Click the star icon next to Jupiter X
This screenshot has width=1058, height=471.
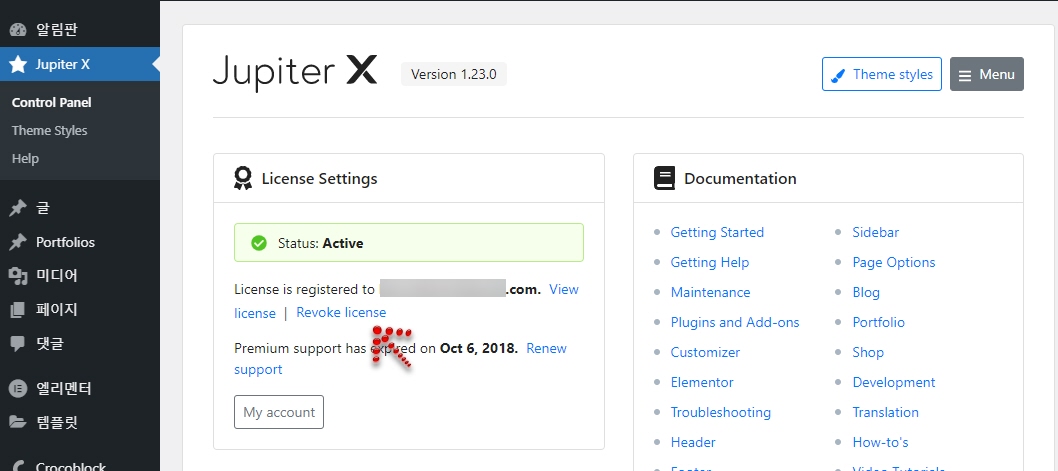click(18, 64)
